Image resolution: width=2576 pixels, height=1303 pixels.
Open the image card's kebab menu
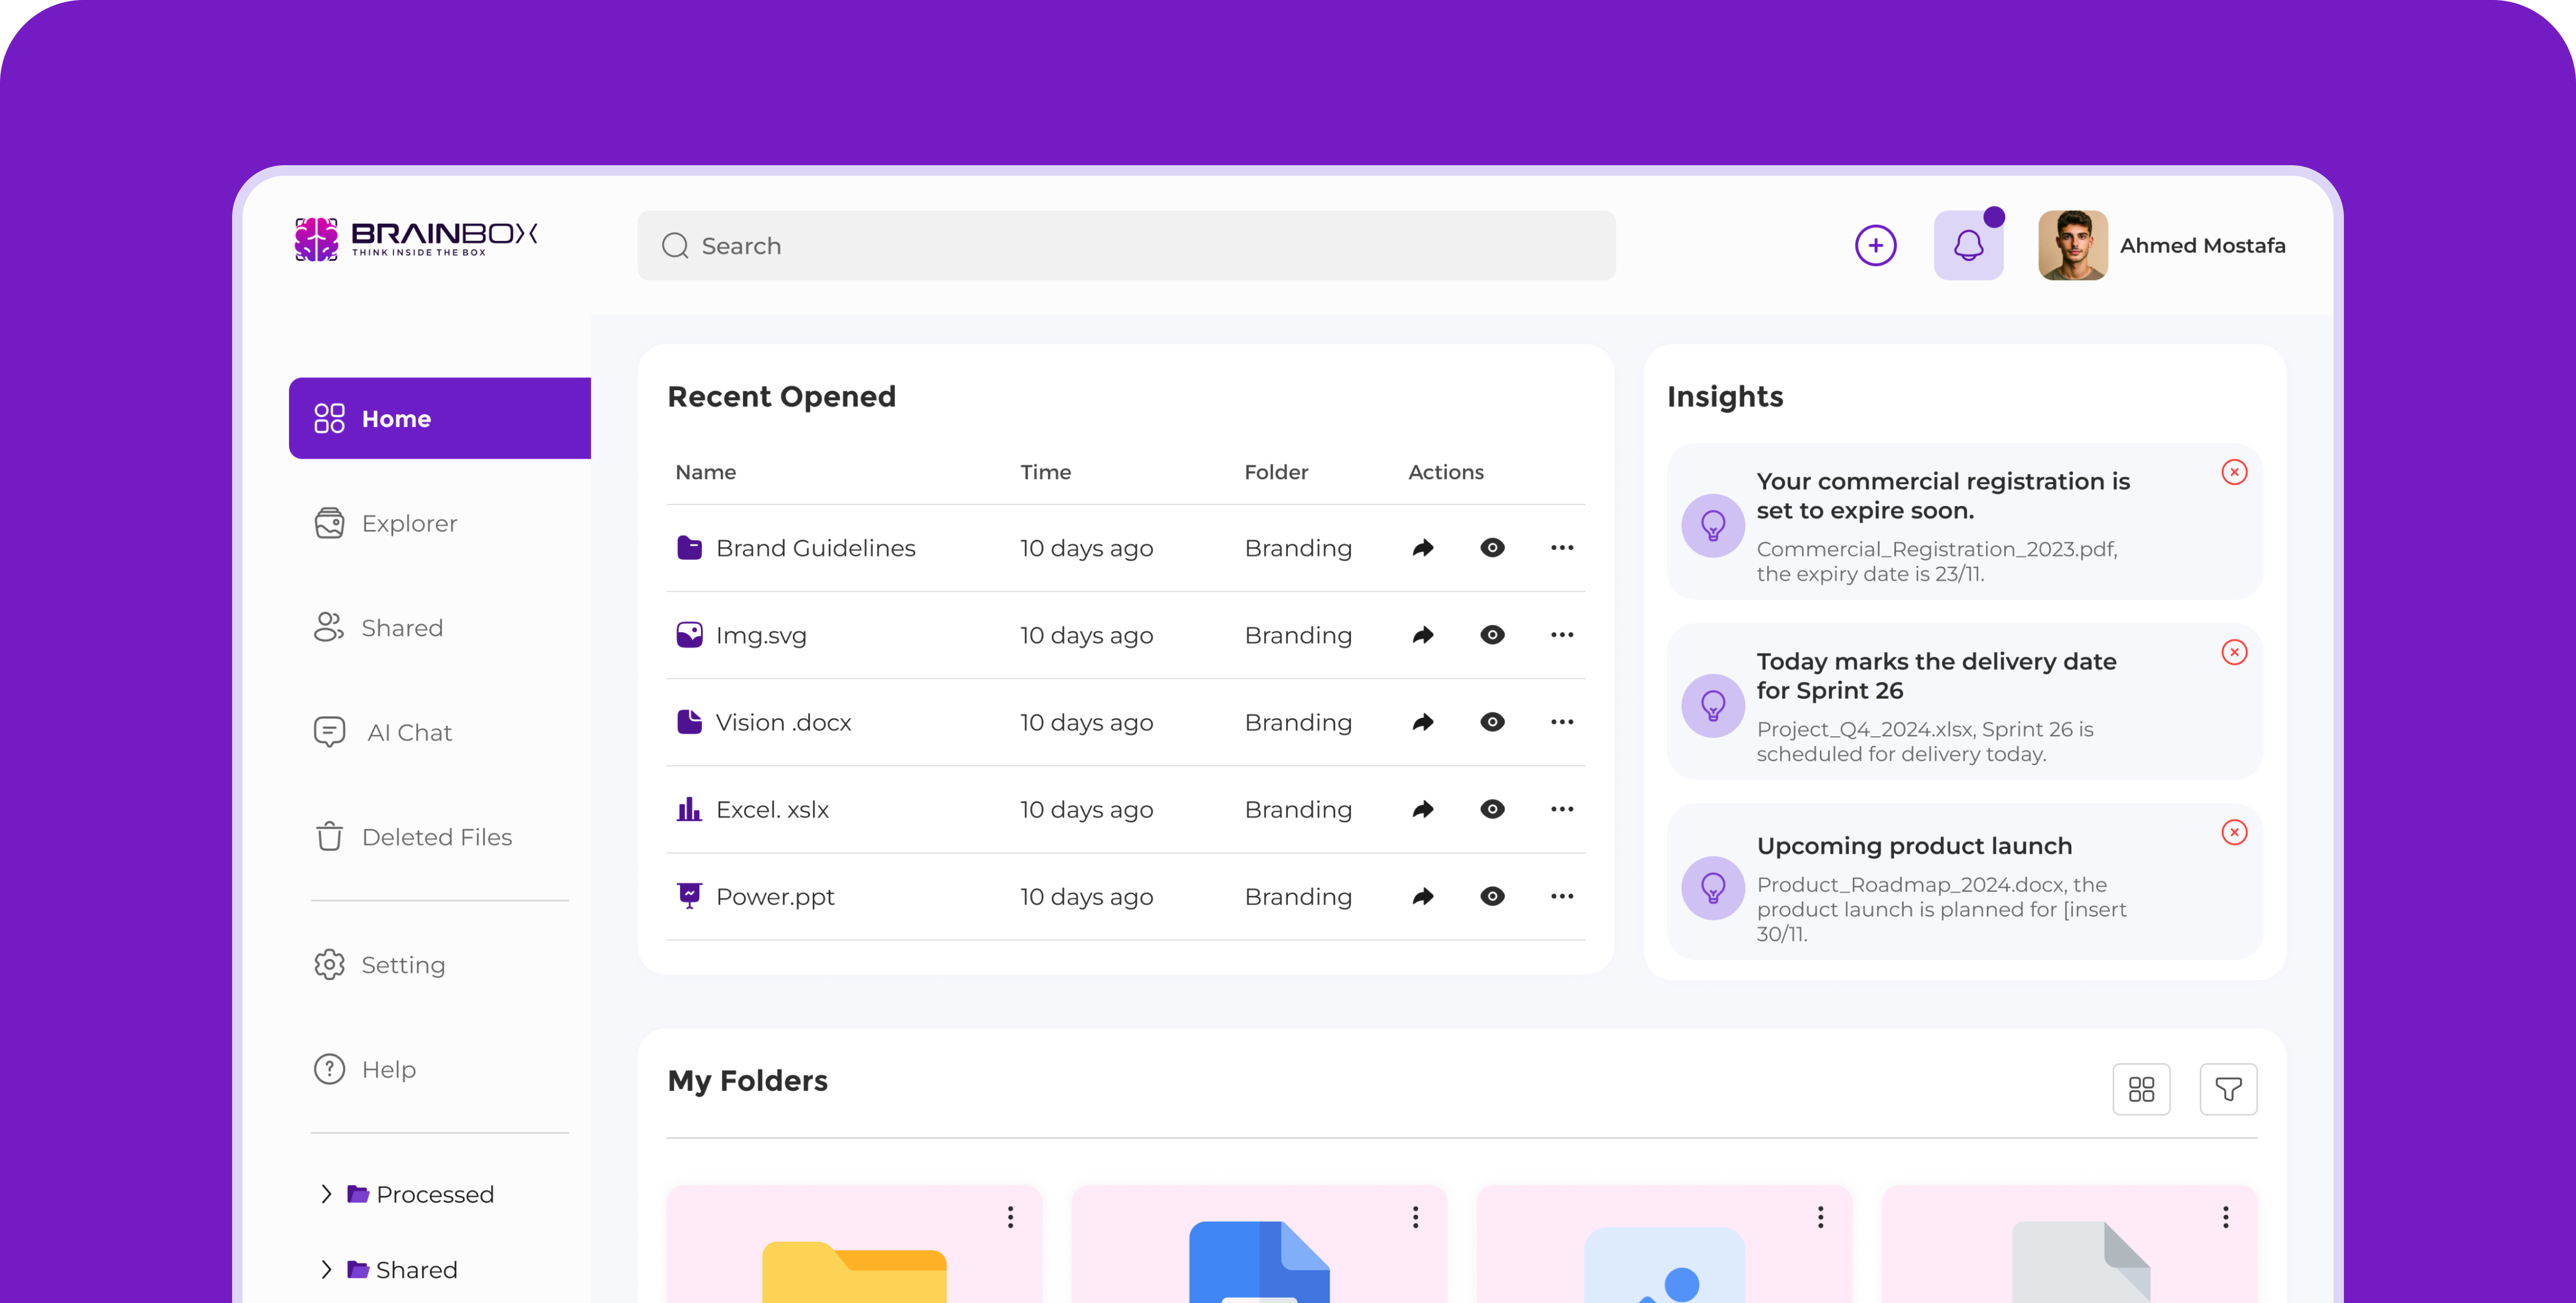pos(1820,1216)
